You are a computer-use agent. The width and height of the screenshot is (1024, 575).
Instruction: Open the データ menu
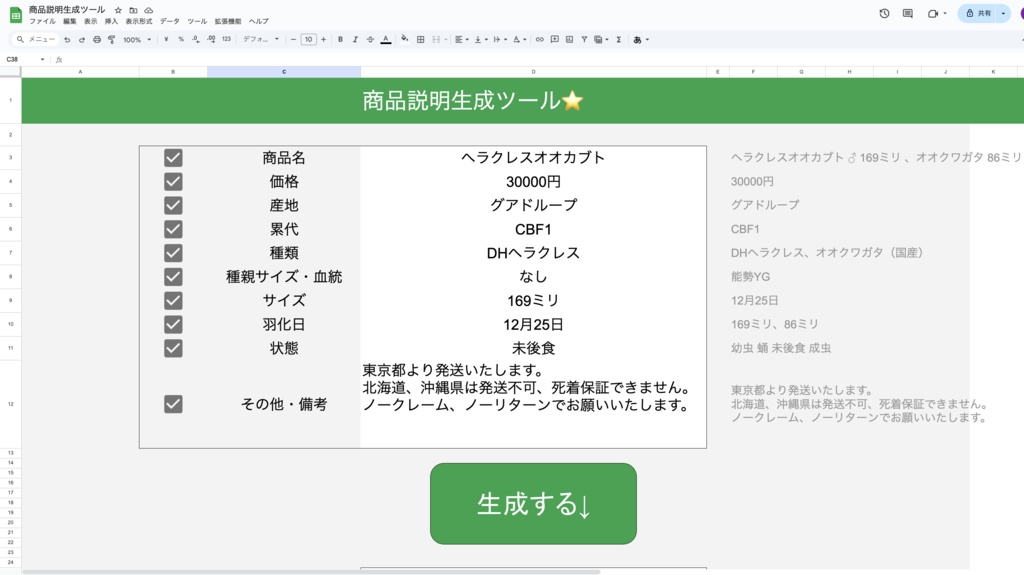tap(170, 21)
